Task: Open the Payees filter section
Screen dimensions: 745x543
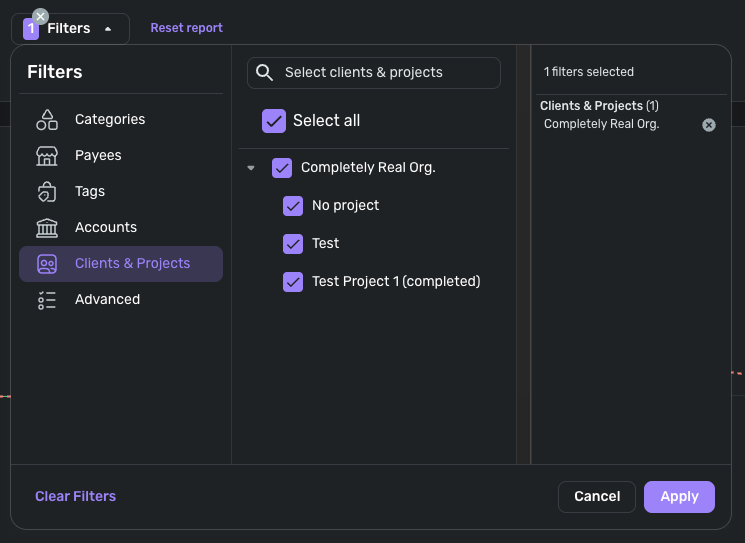Action: pos(98,156)
